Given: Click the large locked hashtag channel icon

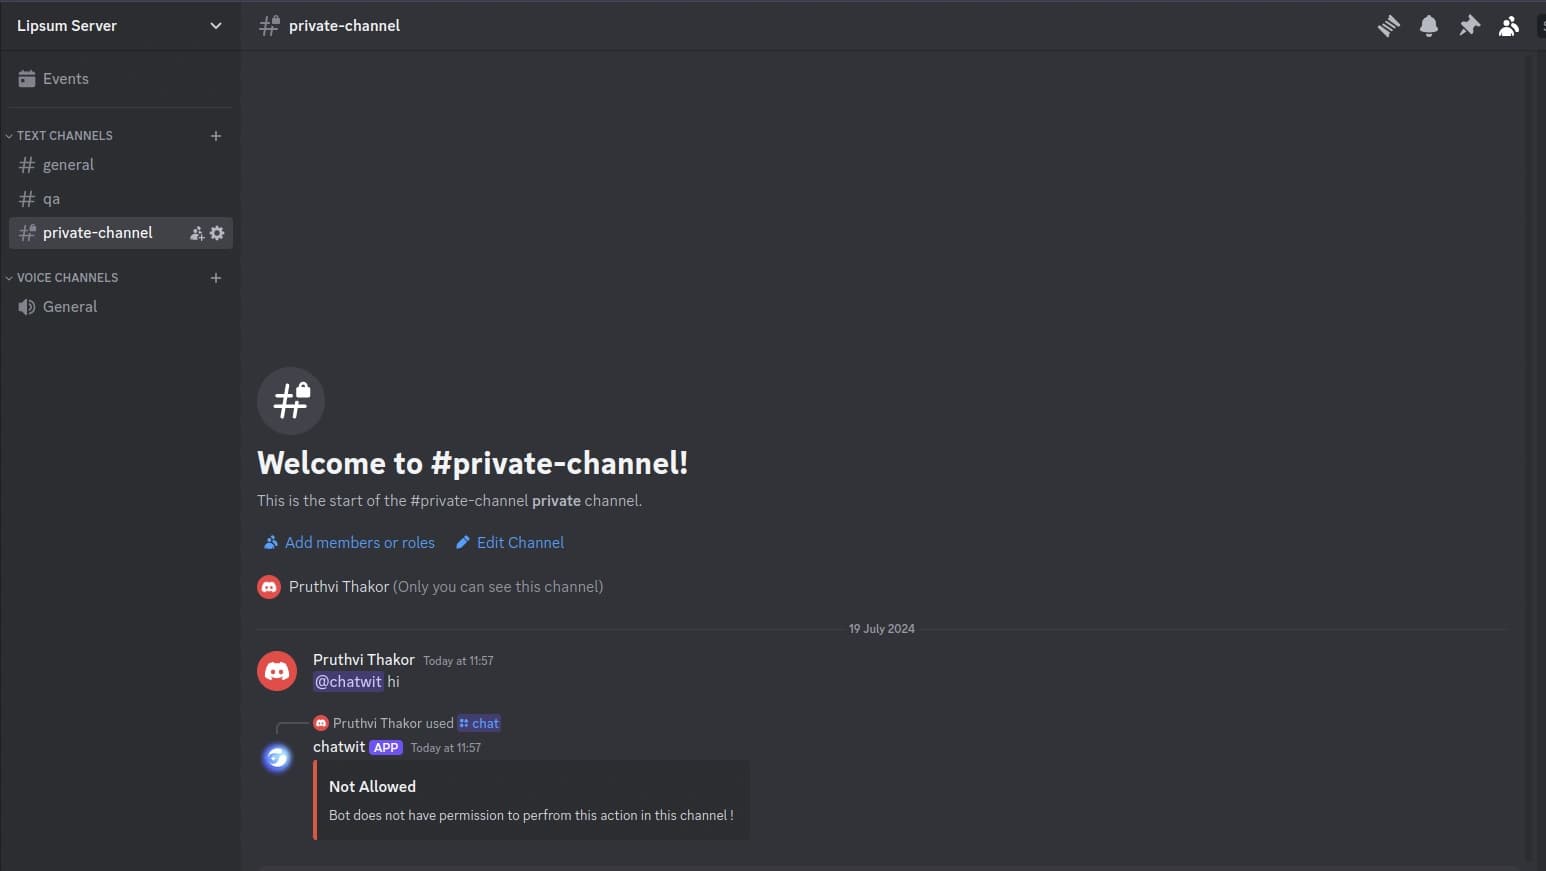Looking at the screenshot, I should 291,401.
